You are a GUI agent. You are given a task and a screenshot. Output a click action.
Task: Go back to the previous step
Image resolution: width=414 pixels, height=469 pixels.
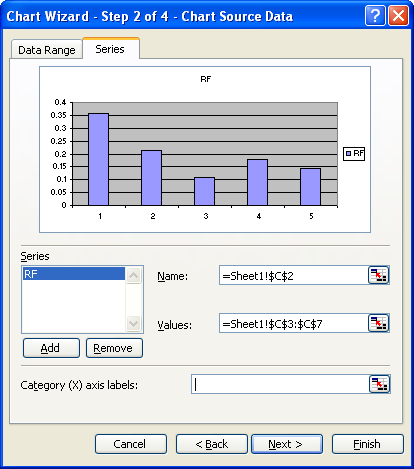point(212,444)
